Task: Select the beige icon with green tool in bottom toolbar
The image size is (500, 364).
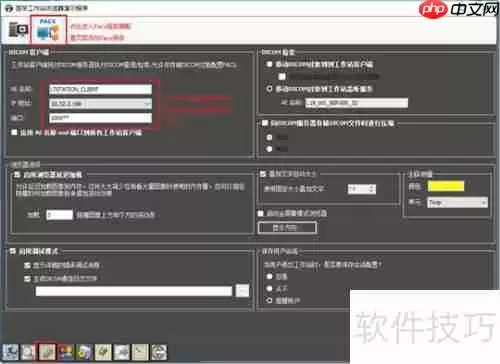Action: click(x=103, y=352)
